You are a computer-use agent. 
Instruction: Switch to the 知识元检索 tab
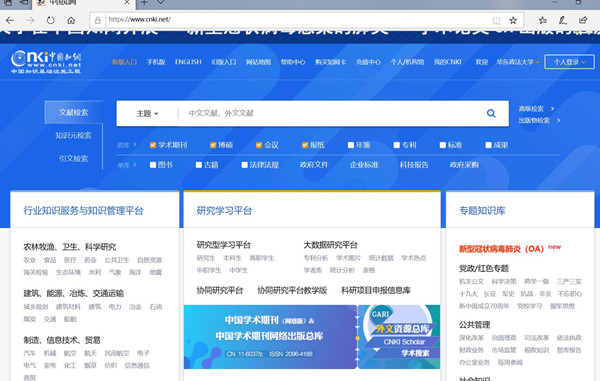(x=73, y=135)
